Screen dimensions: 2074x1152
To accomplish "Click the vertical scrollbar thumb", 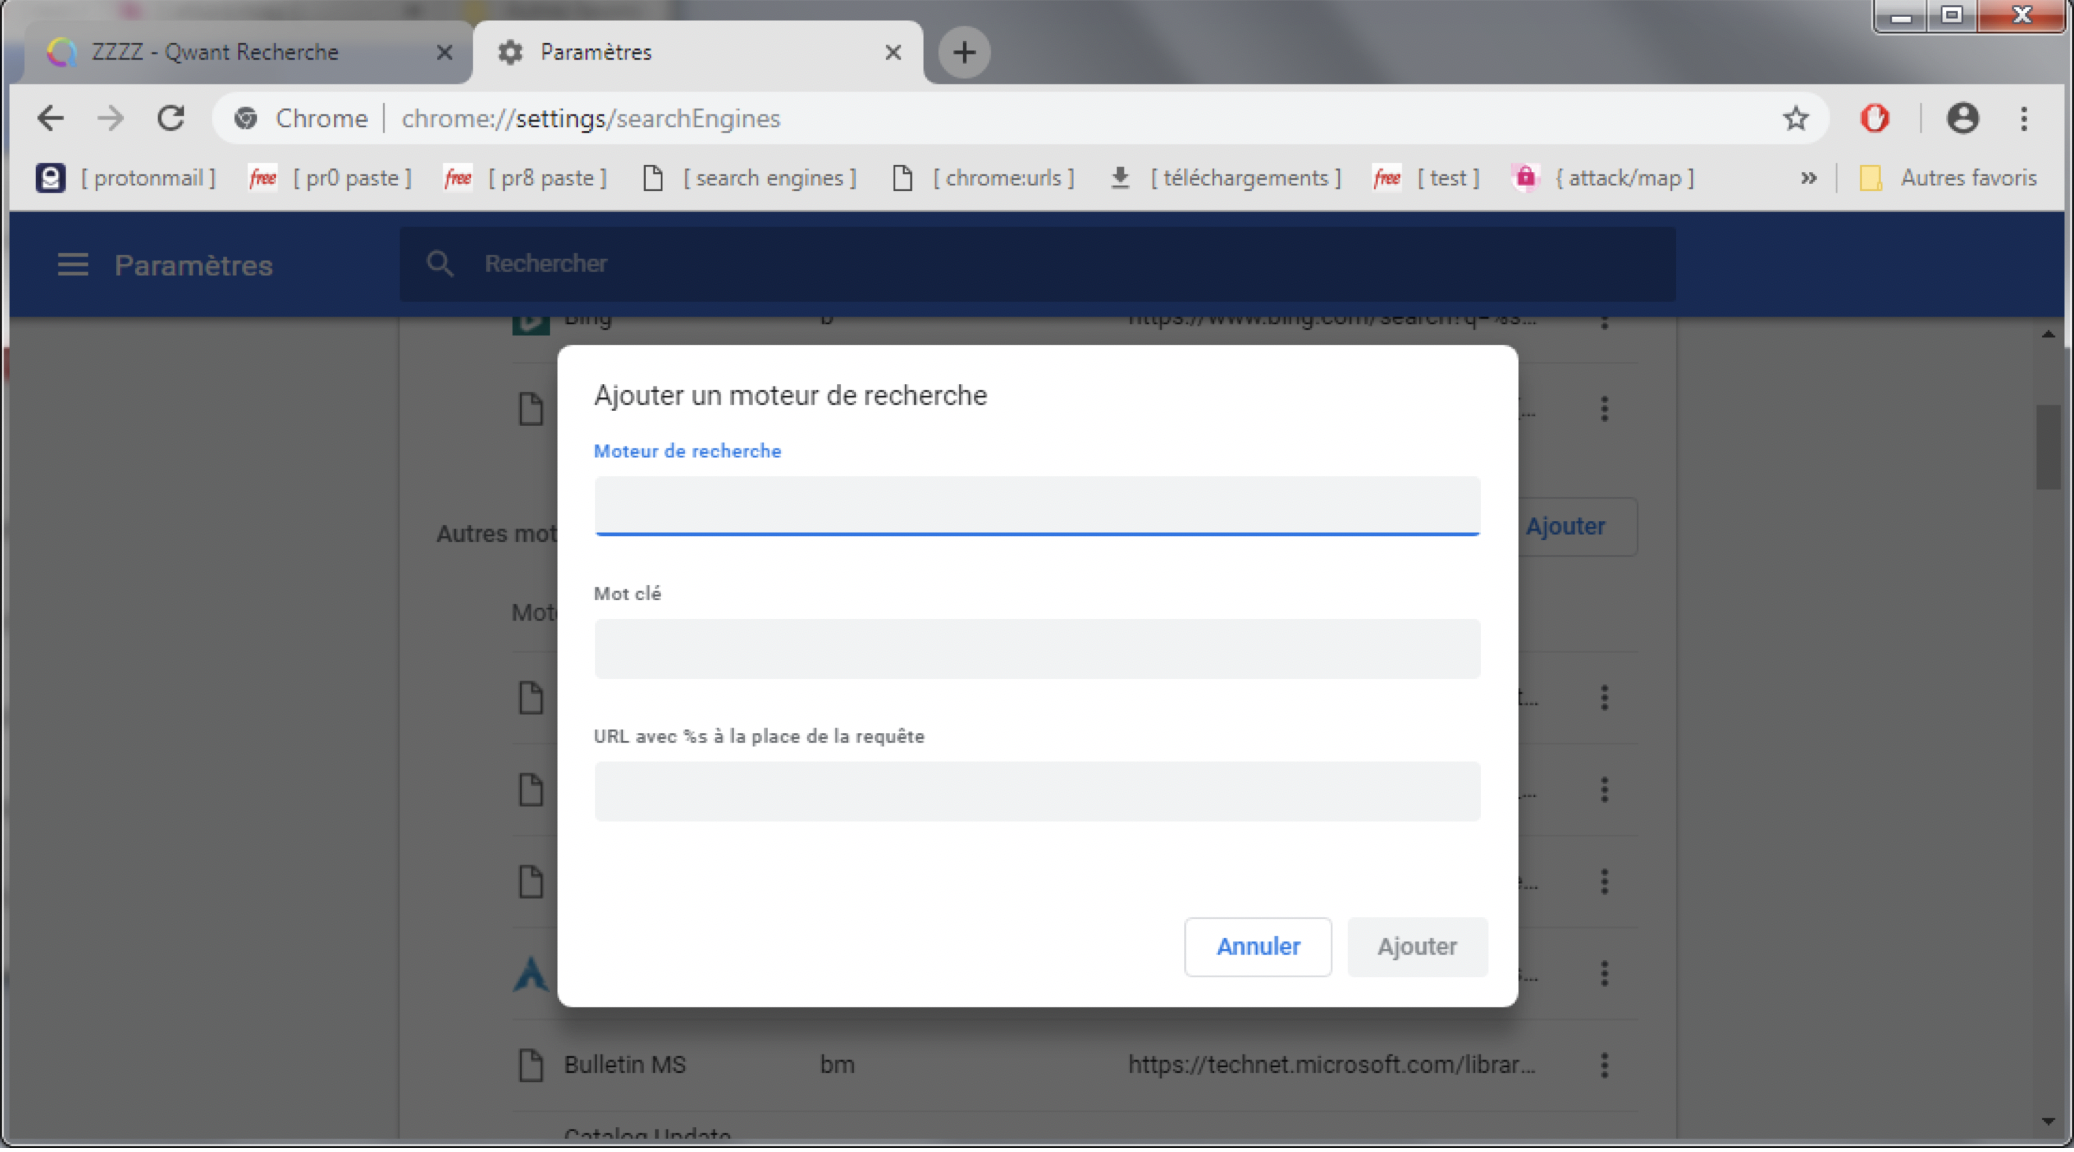I will (2048, 447).
